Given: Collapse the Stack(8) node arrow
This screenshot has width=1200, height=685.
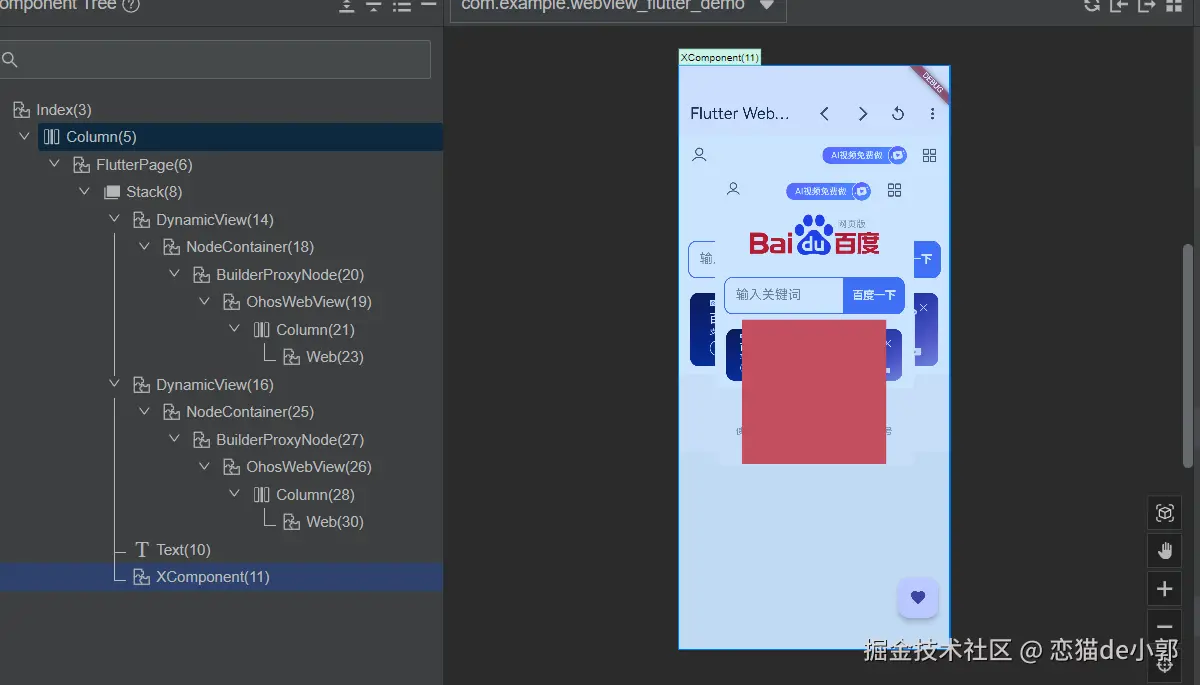Looking at the screenshot, I should point(85,191).
